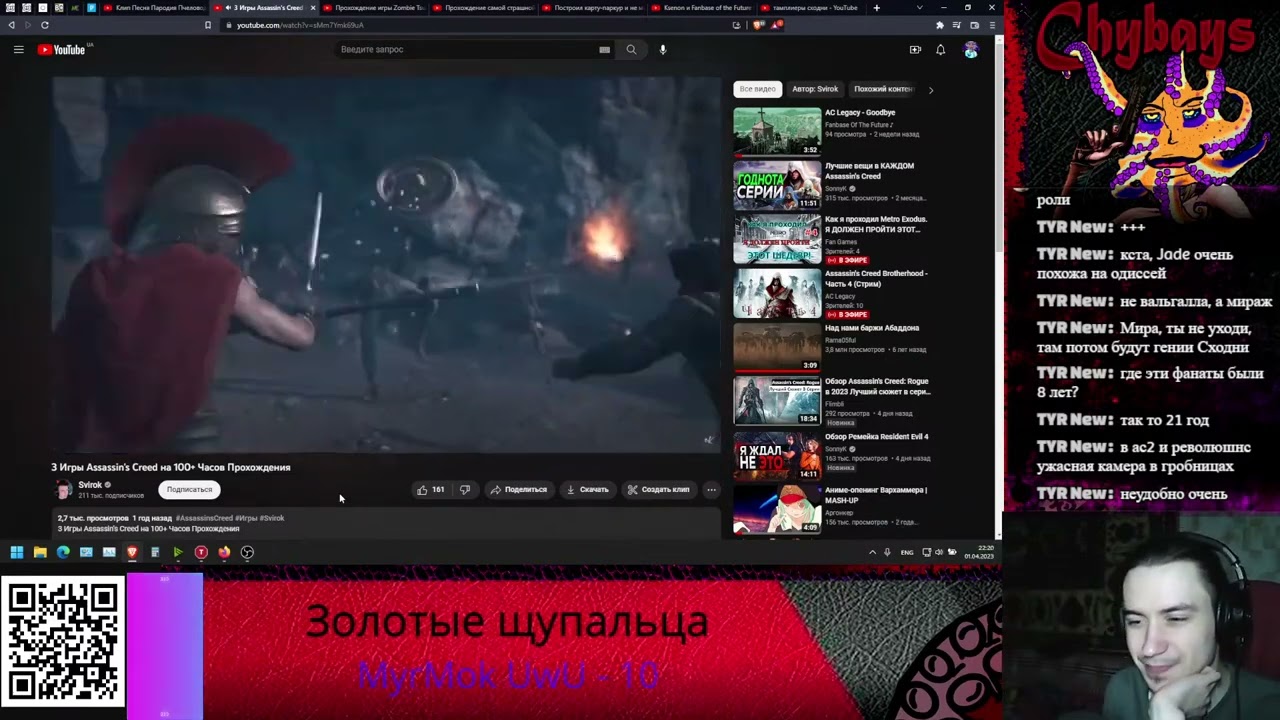Close the 3 Игры Assassin's Creed tab
The height and width of the screenshot is (720, 1280).
tap(313, 8)
